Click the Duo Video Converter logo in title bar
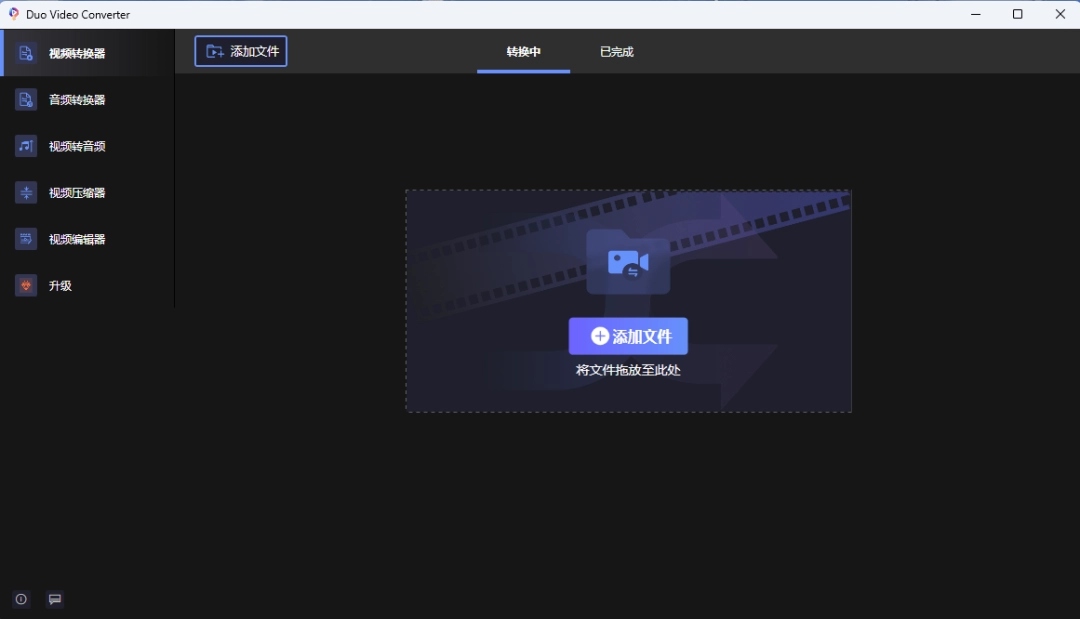 pyautogui.click(x=14, y=14)
